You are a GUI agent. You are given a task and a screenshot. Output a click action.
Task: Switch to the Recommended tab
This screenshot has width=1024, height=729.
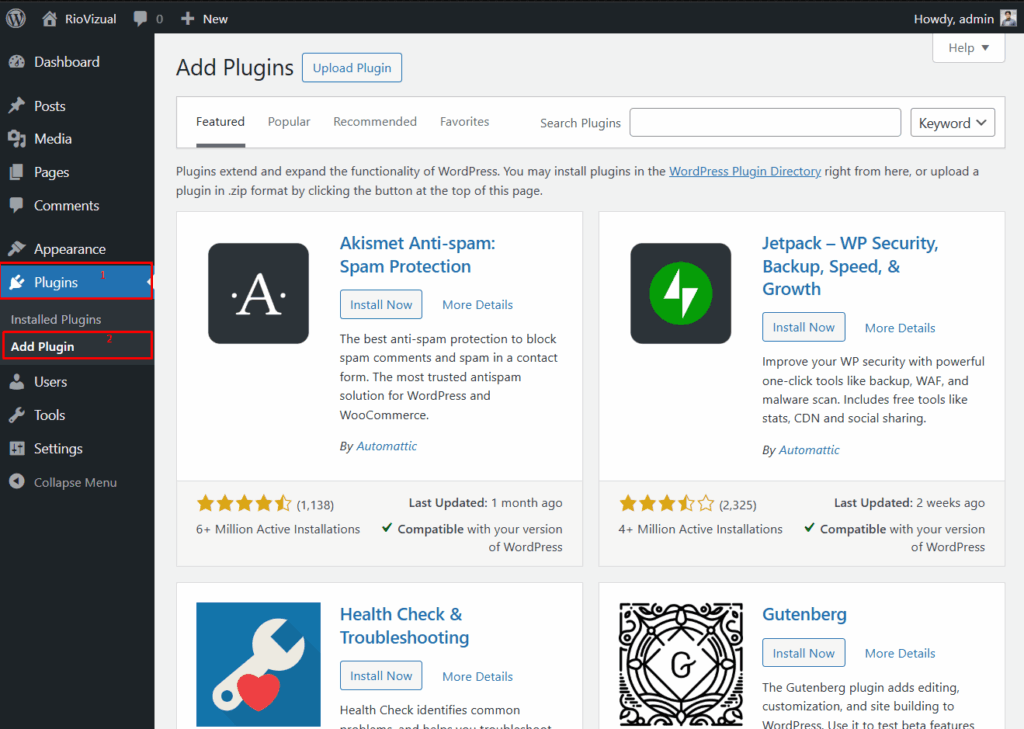375,122
